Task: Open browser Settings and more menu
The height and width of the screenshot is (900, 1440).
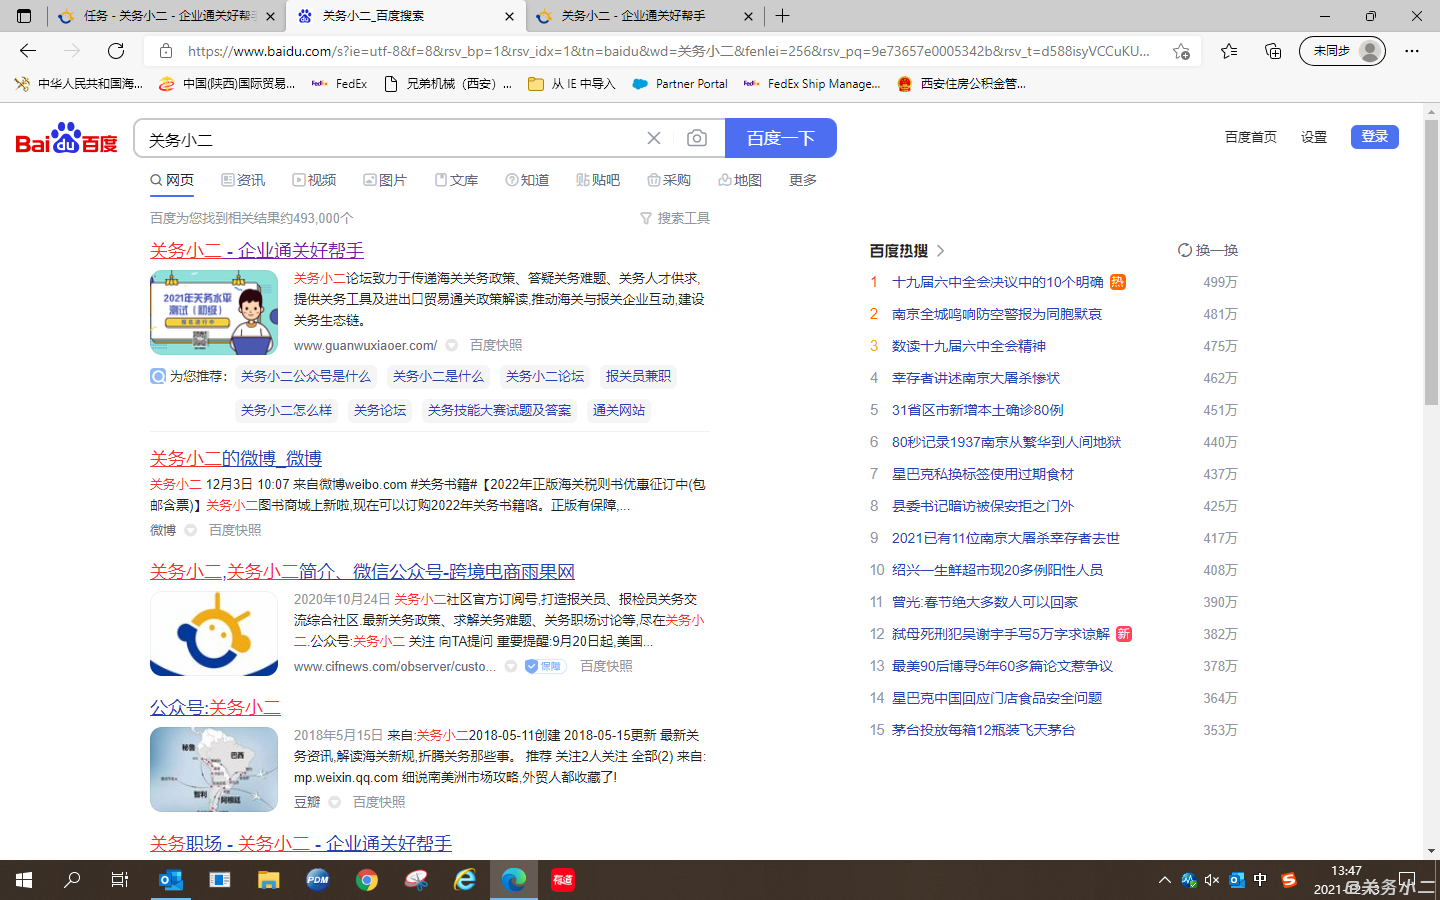Action: coord(1411,51)
